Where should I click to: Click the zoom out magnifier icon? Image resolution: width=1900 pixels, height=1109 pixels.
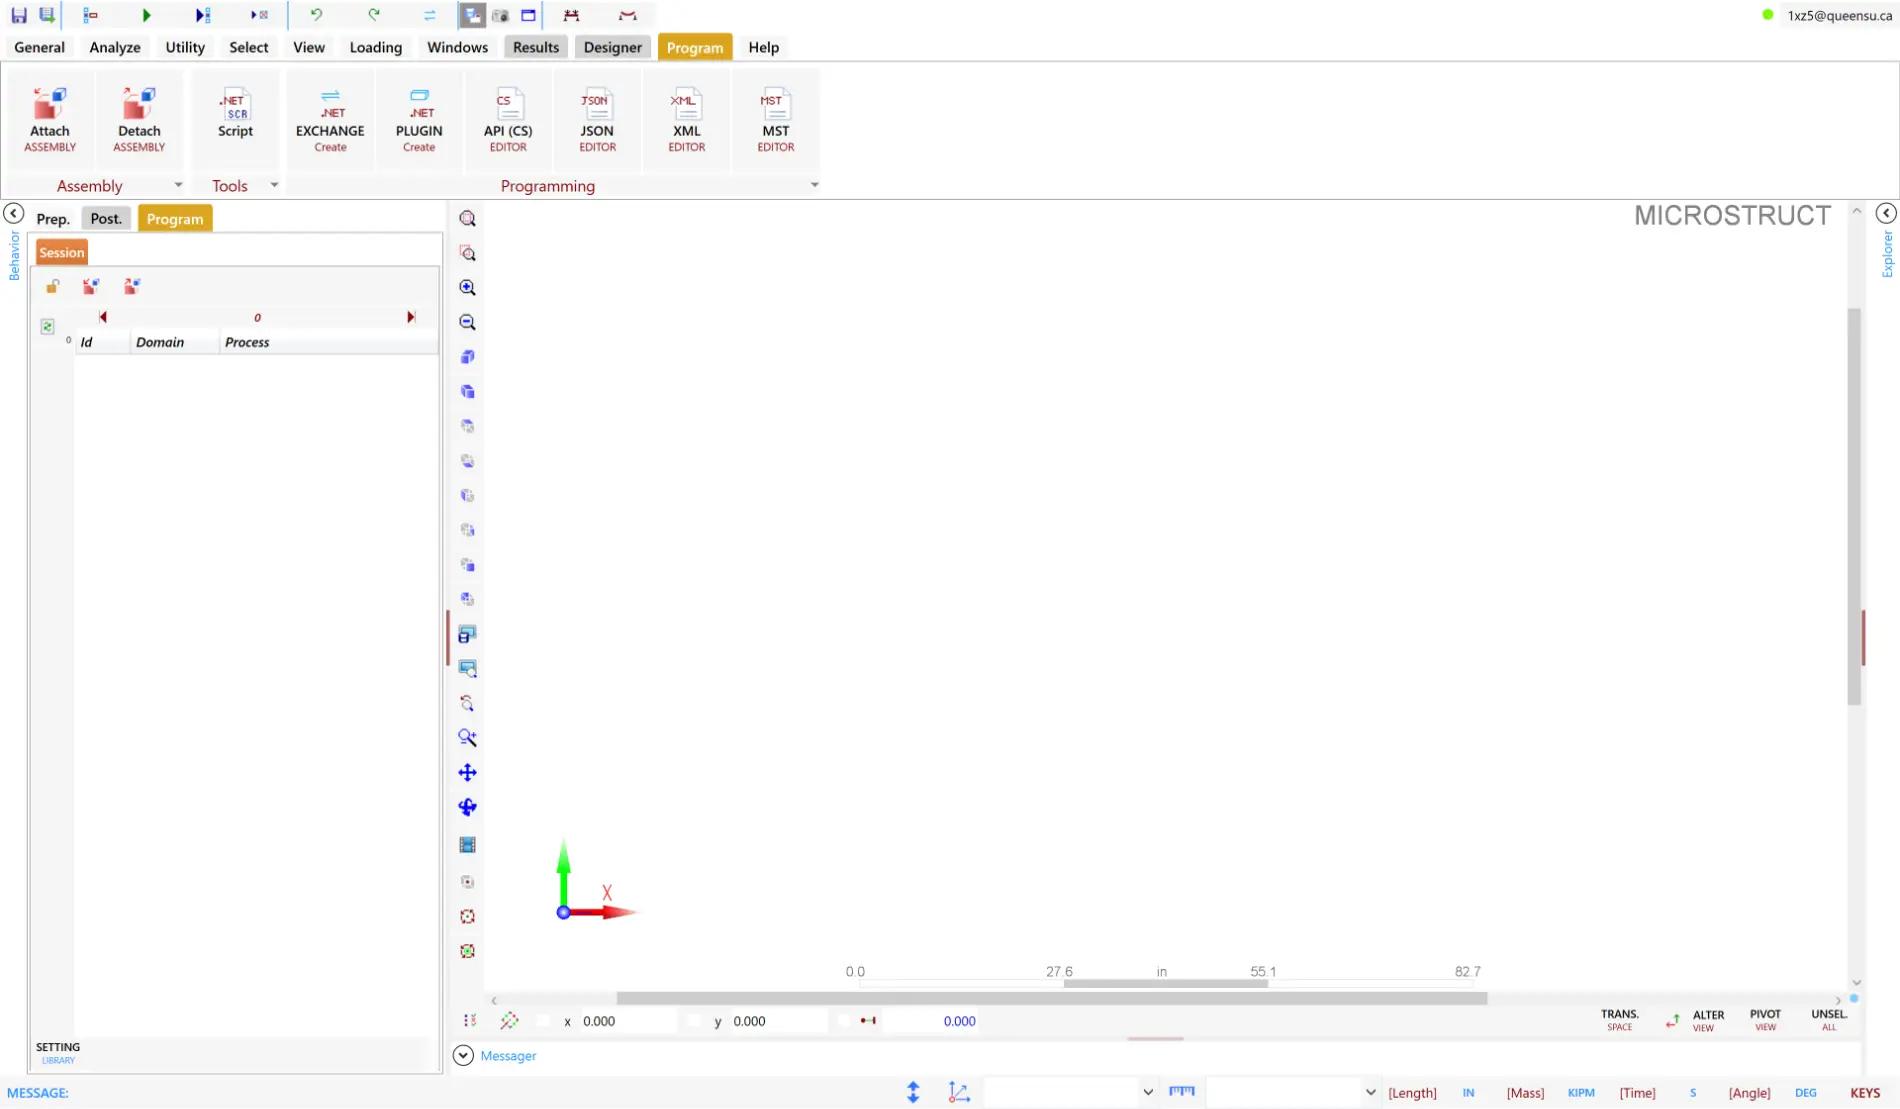coord(467,323)
